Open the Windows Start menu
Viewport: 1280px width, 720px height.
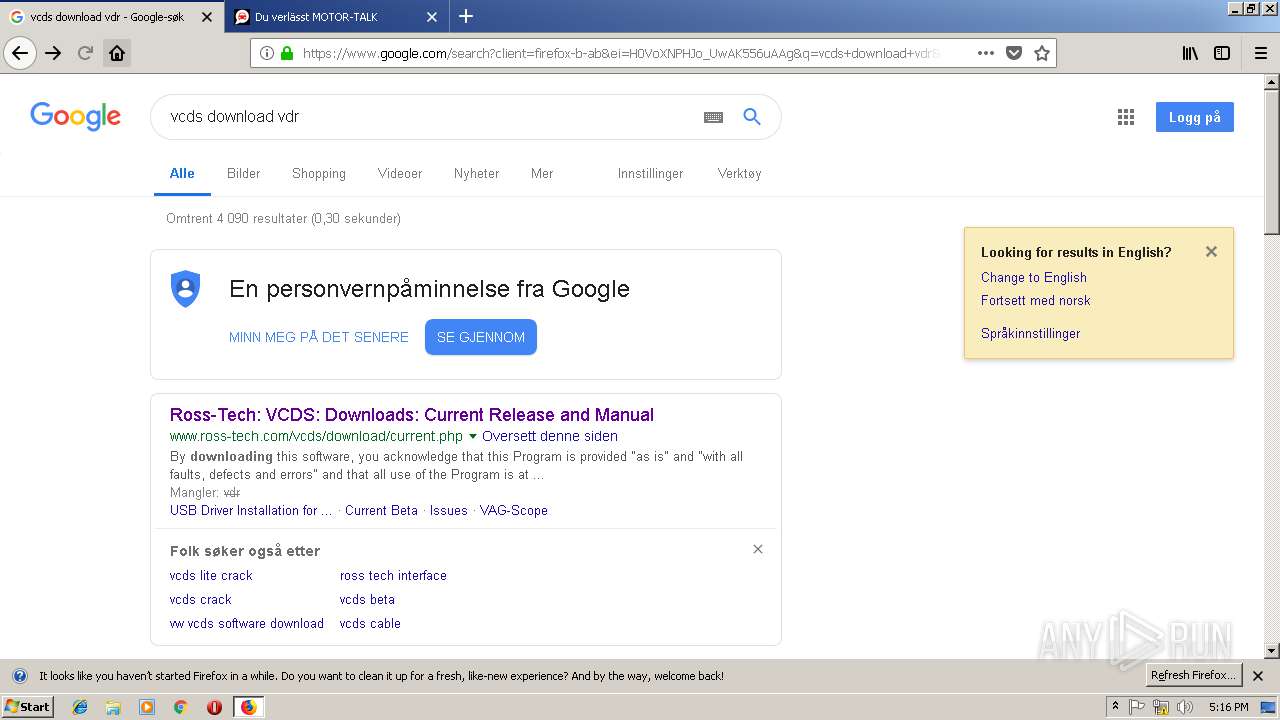point(28,707)
